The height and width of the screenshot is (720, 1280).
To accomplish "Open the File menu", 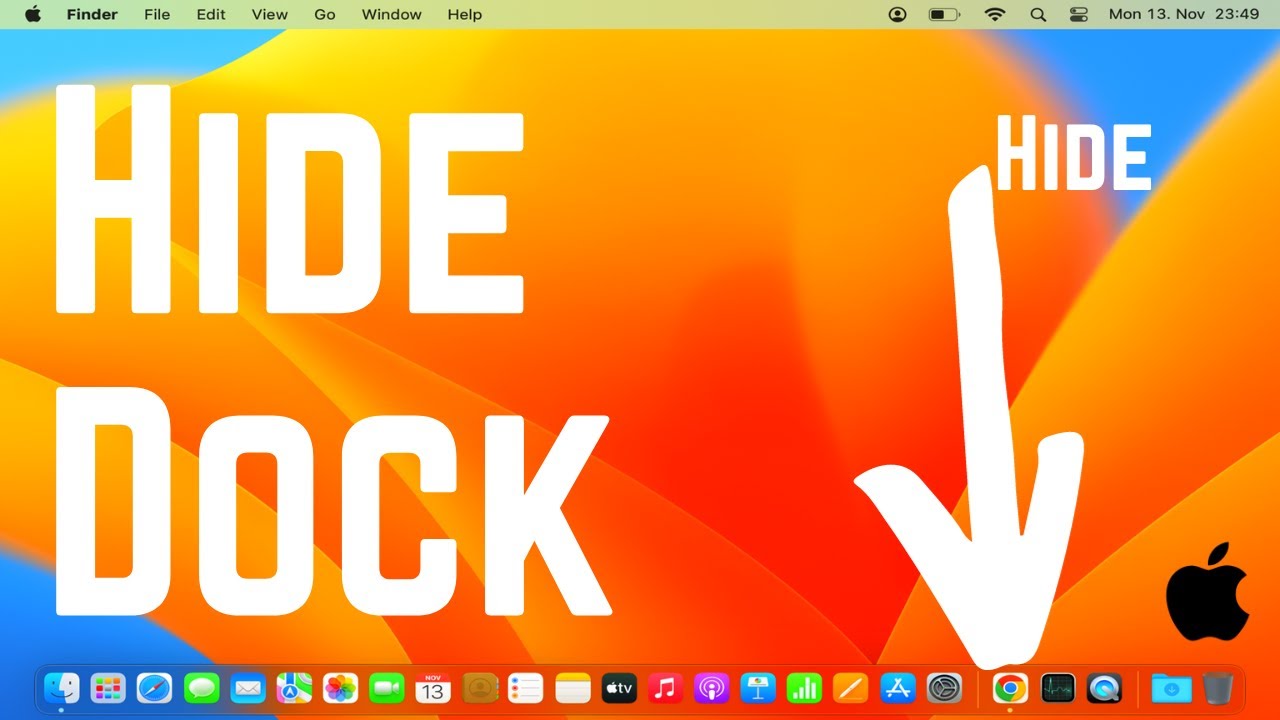I will point(157,14).
